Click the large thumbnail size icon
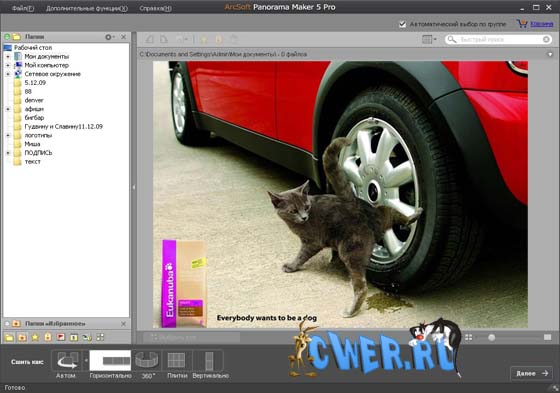The width and height of the screenshot is (560, 393). click(548, 337)
